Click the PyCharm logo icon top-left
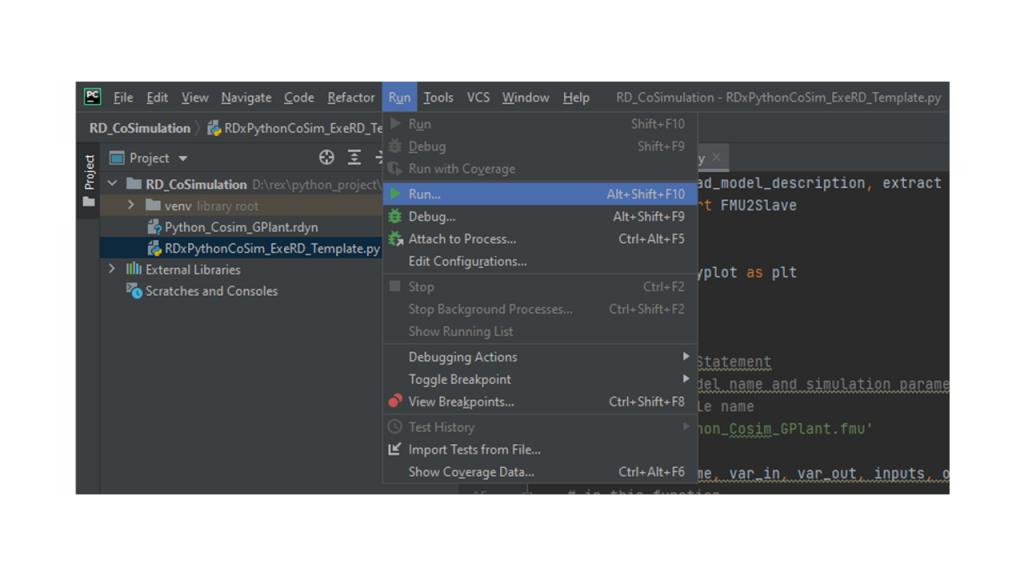Screen dimensions: 1024x576 pyautogui.click(x=92, y=97)
